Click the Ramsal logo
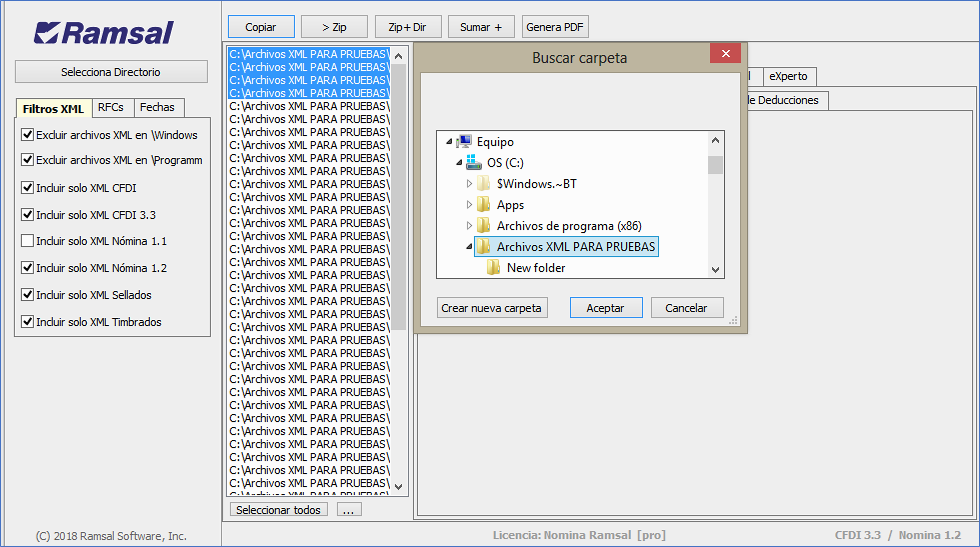This screenshot has width=980, height=547. click(104, 33)
